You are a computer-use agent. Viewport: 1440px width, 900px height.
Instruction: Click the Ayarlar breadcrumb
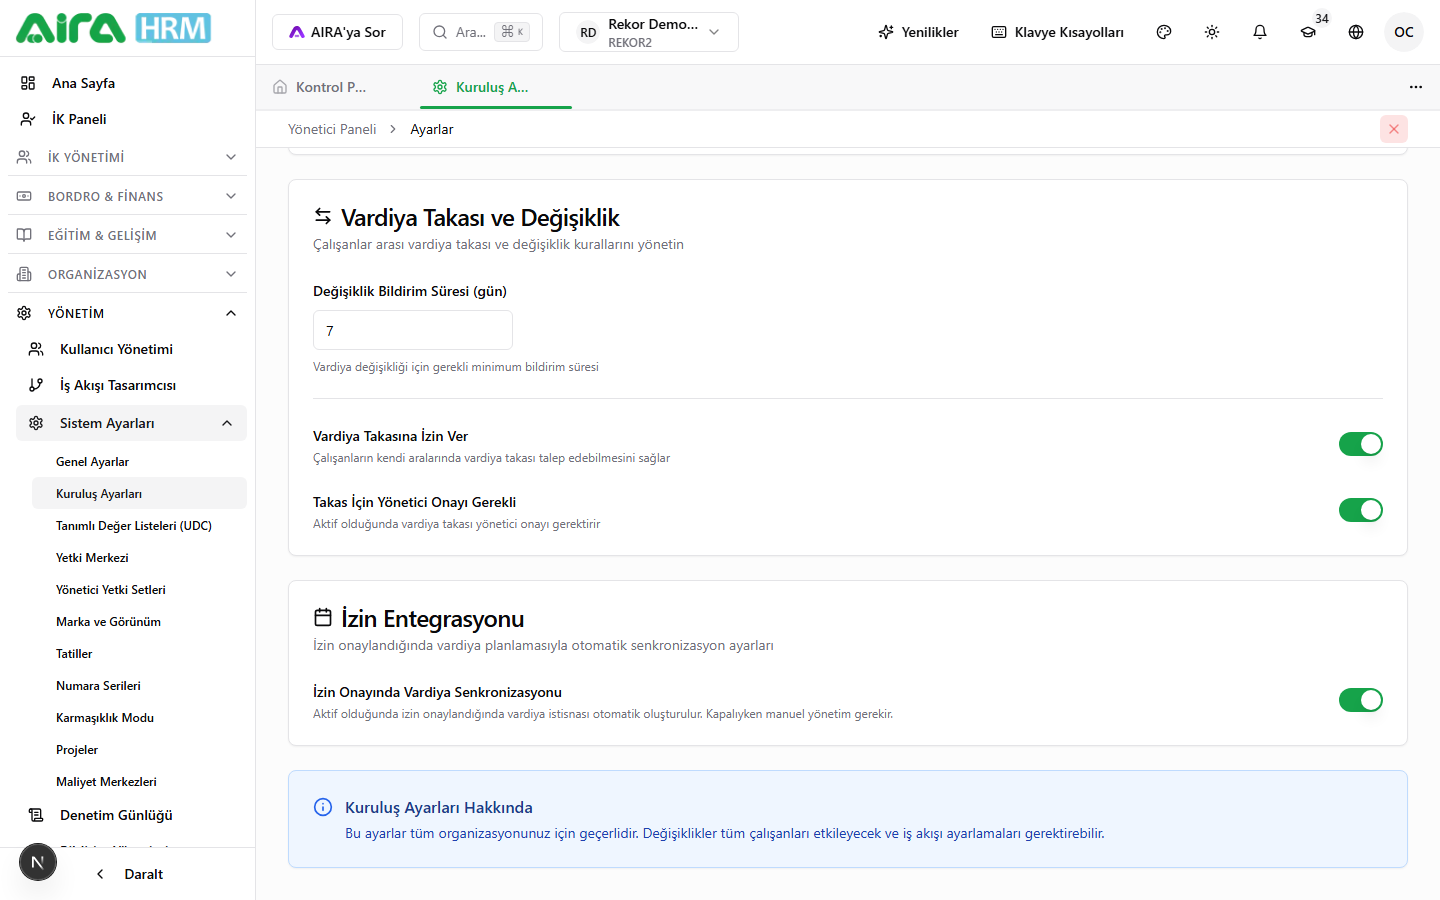432,129
